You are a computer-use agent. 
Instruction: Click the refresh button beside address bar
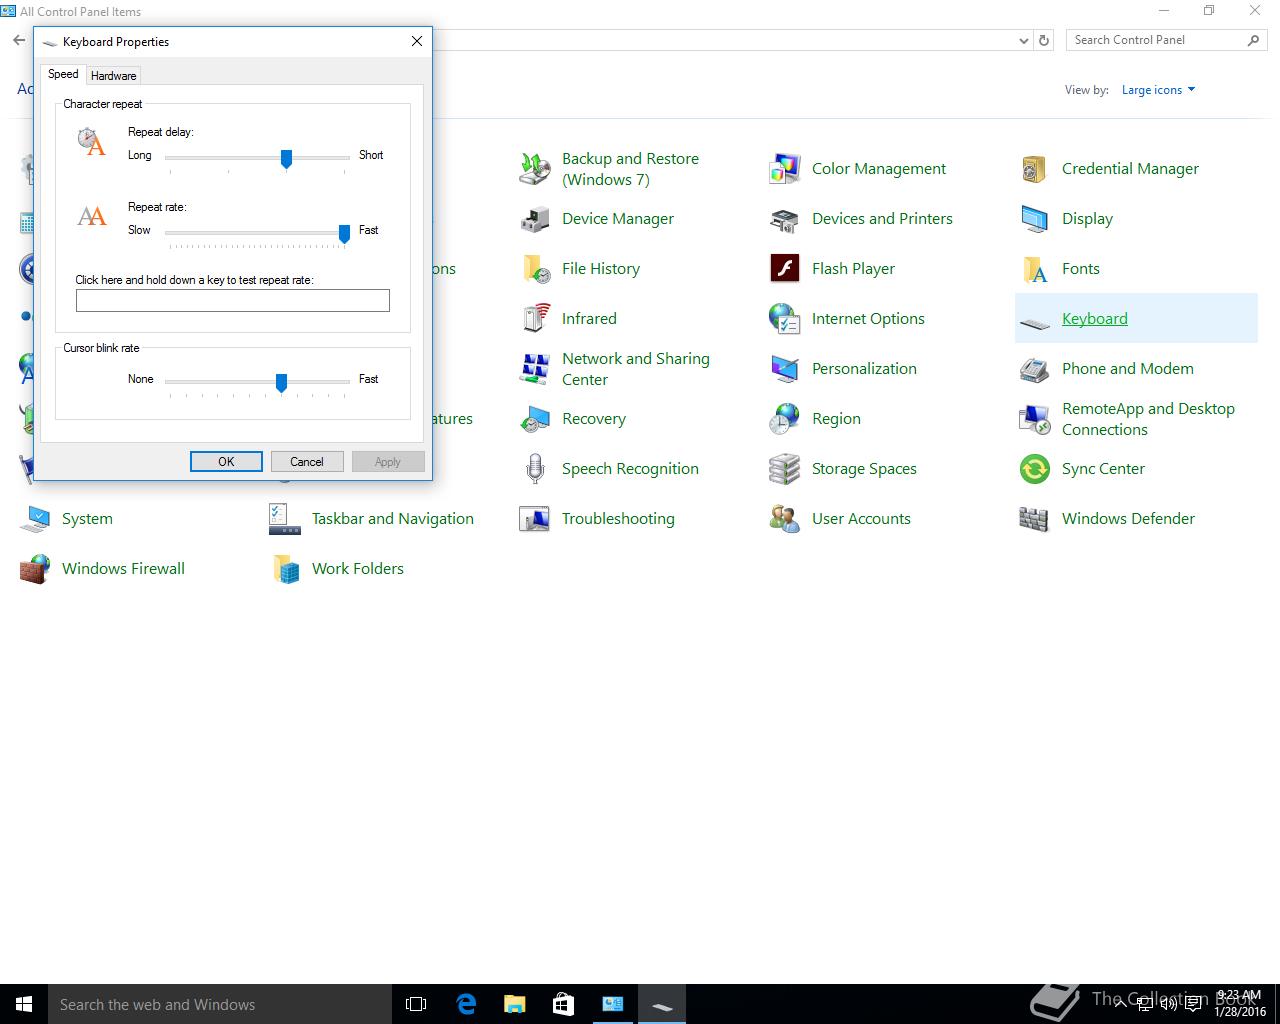click(1044, 41)
